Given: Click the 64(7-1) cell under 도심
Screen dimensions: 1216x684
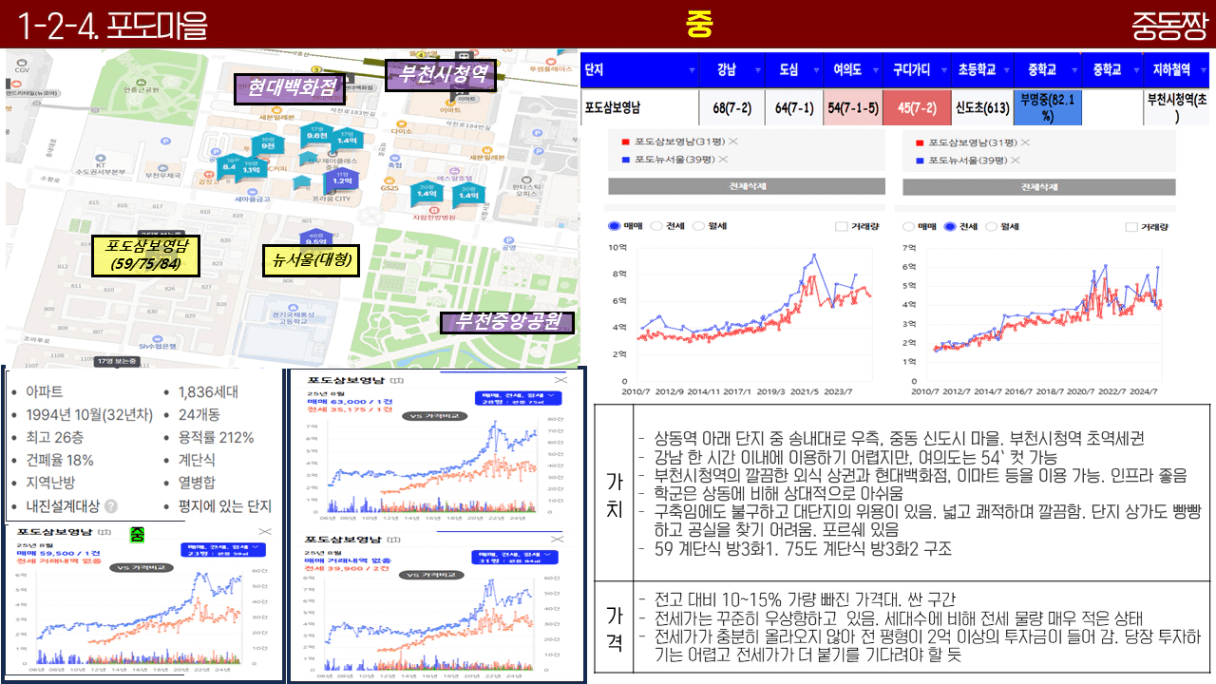Looking at the screenshot, I should [796, 107].
